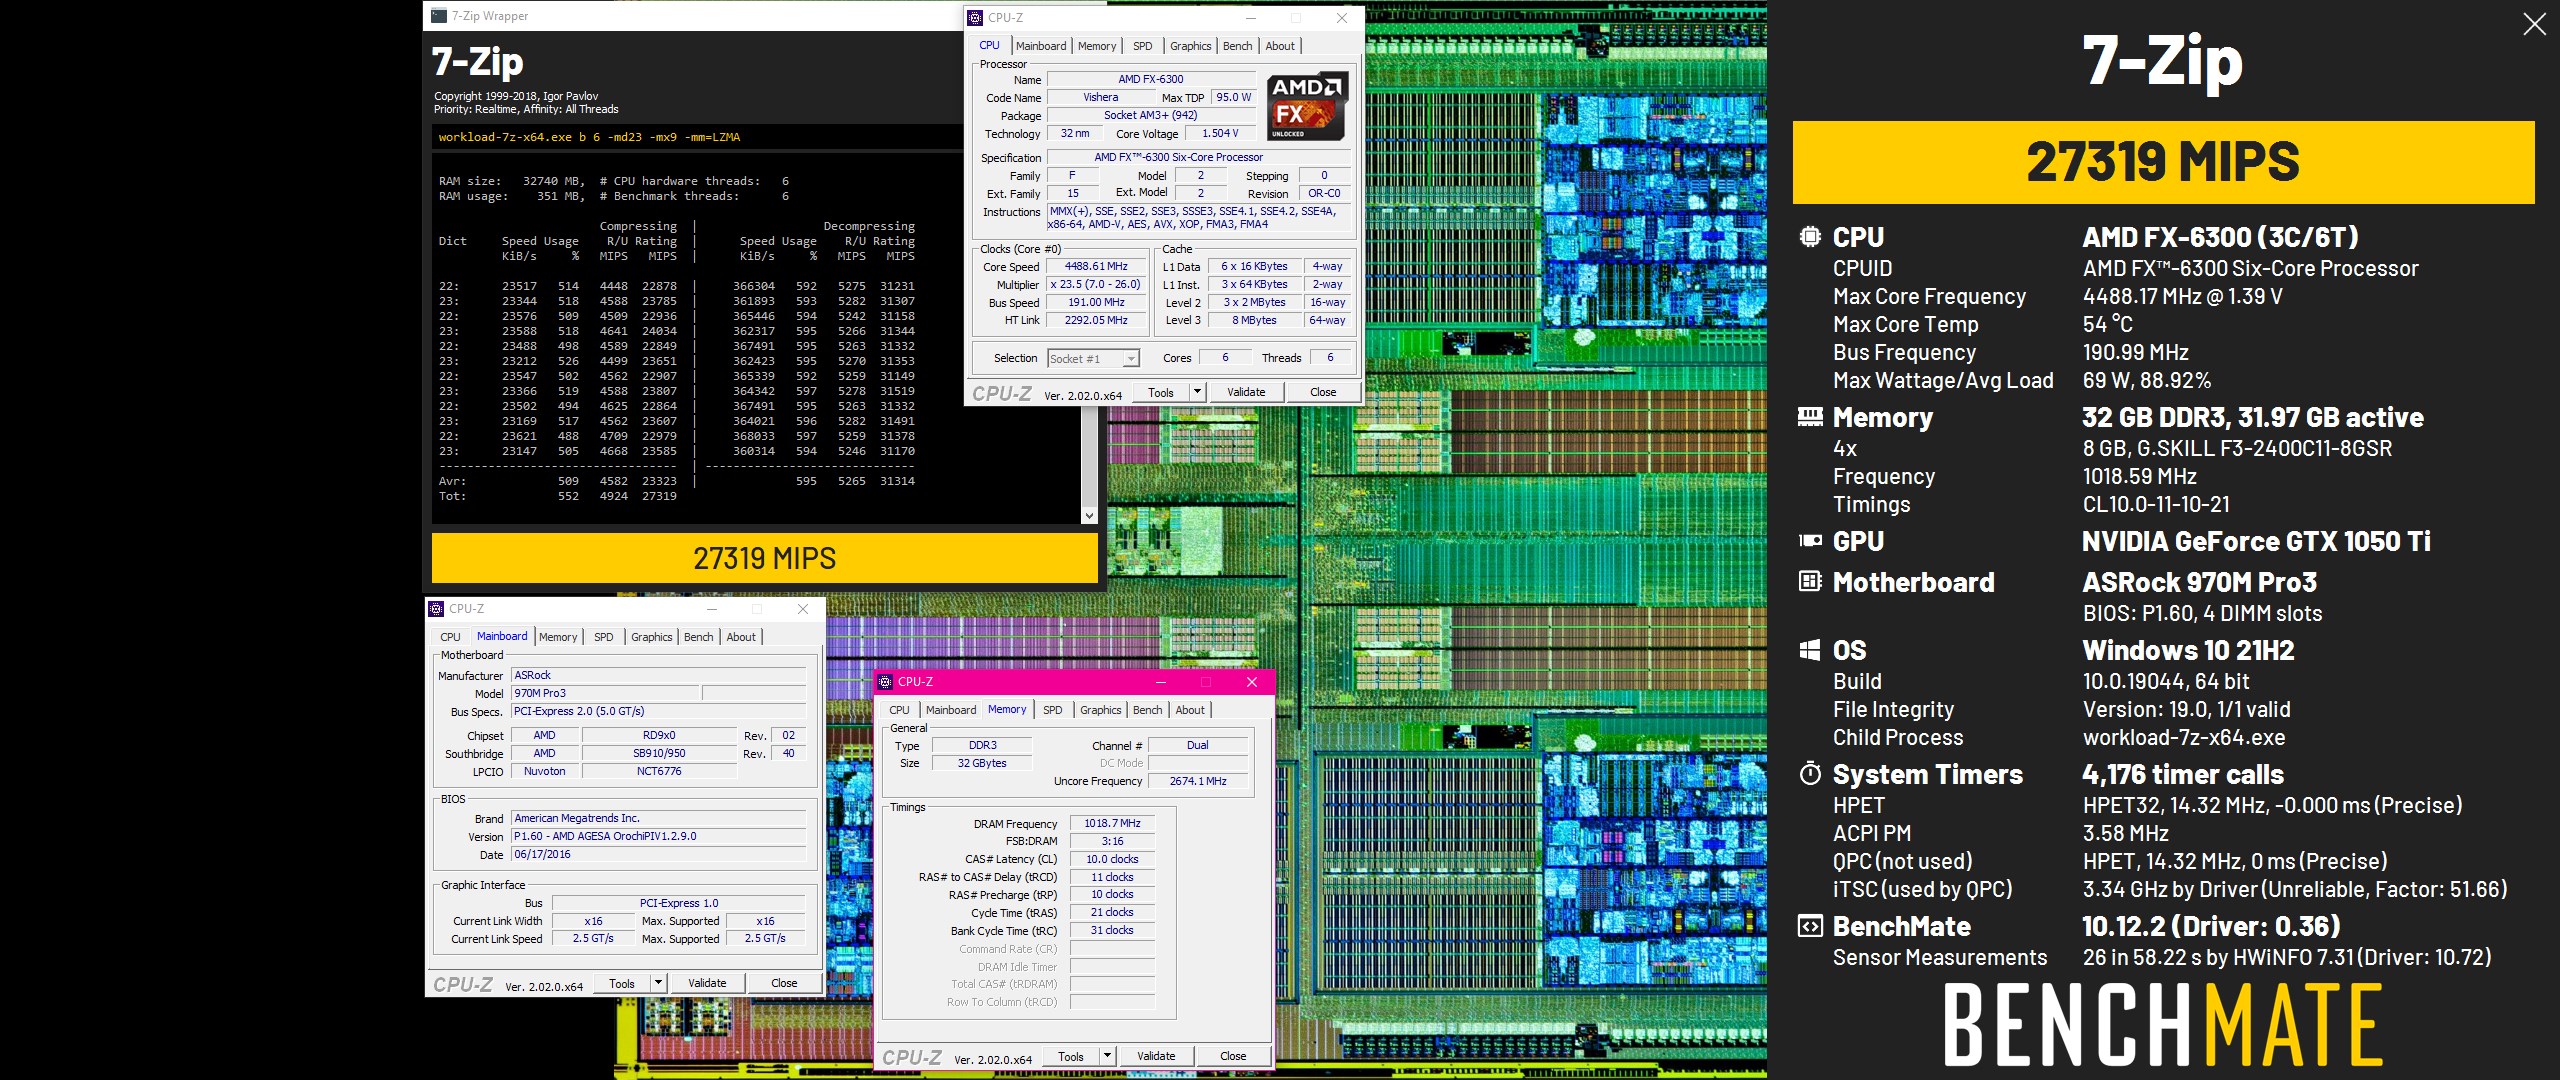This screenshot has height=1080, width=2560.
Task: Click the yellow 27319 MIPS bar in 7-Zip Wrapper
Action: point(765,558)
